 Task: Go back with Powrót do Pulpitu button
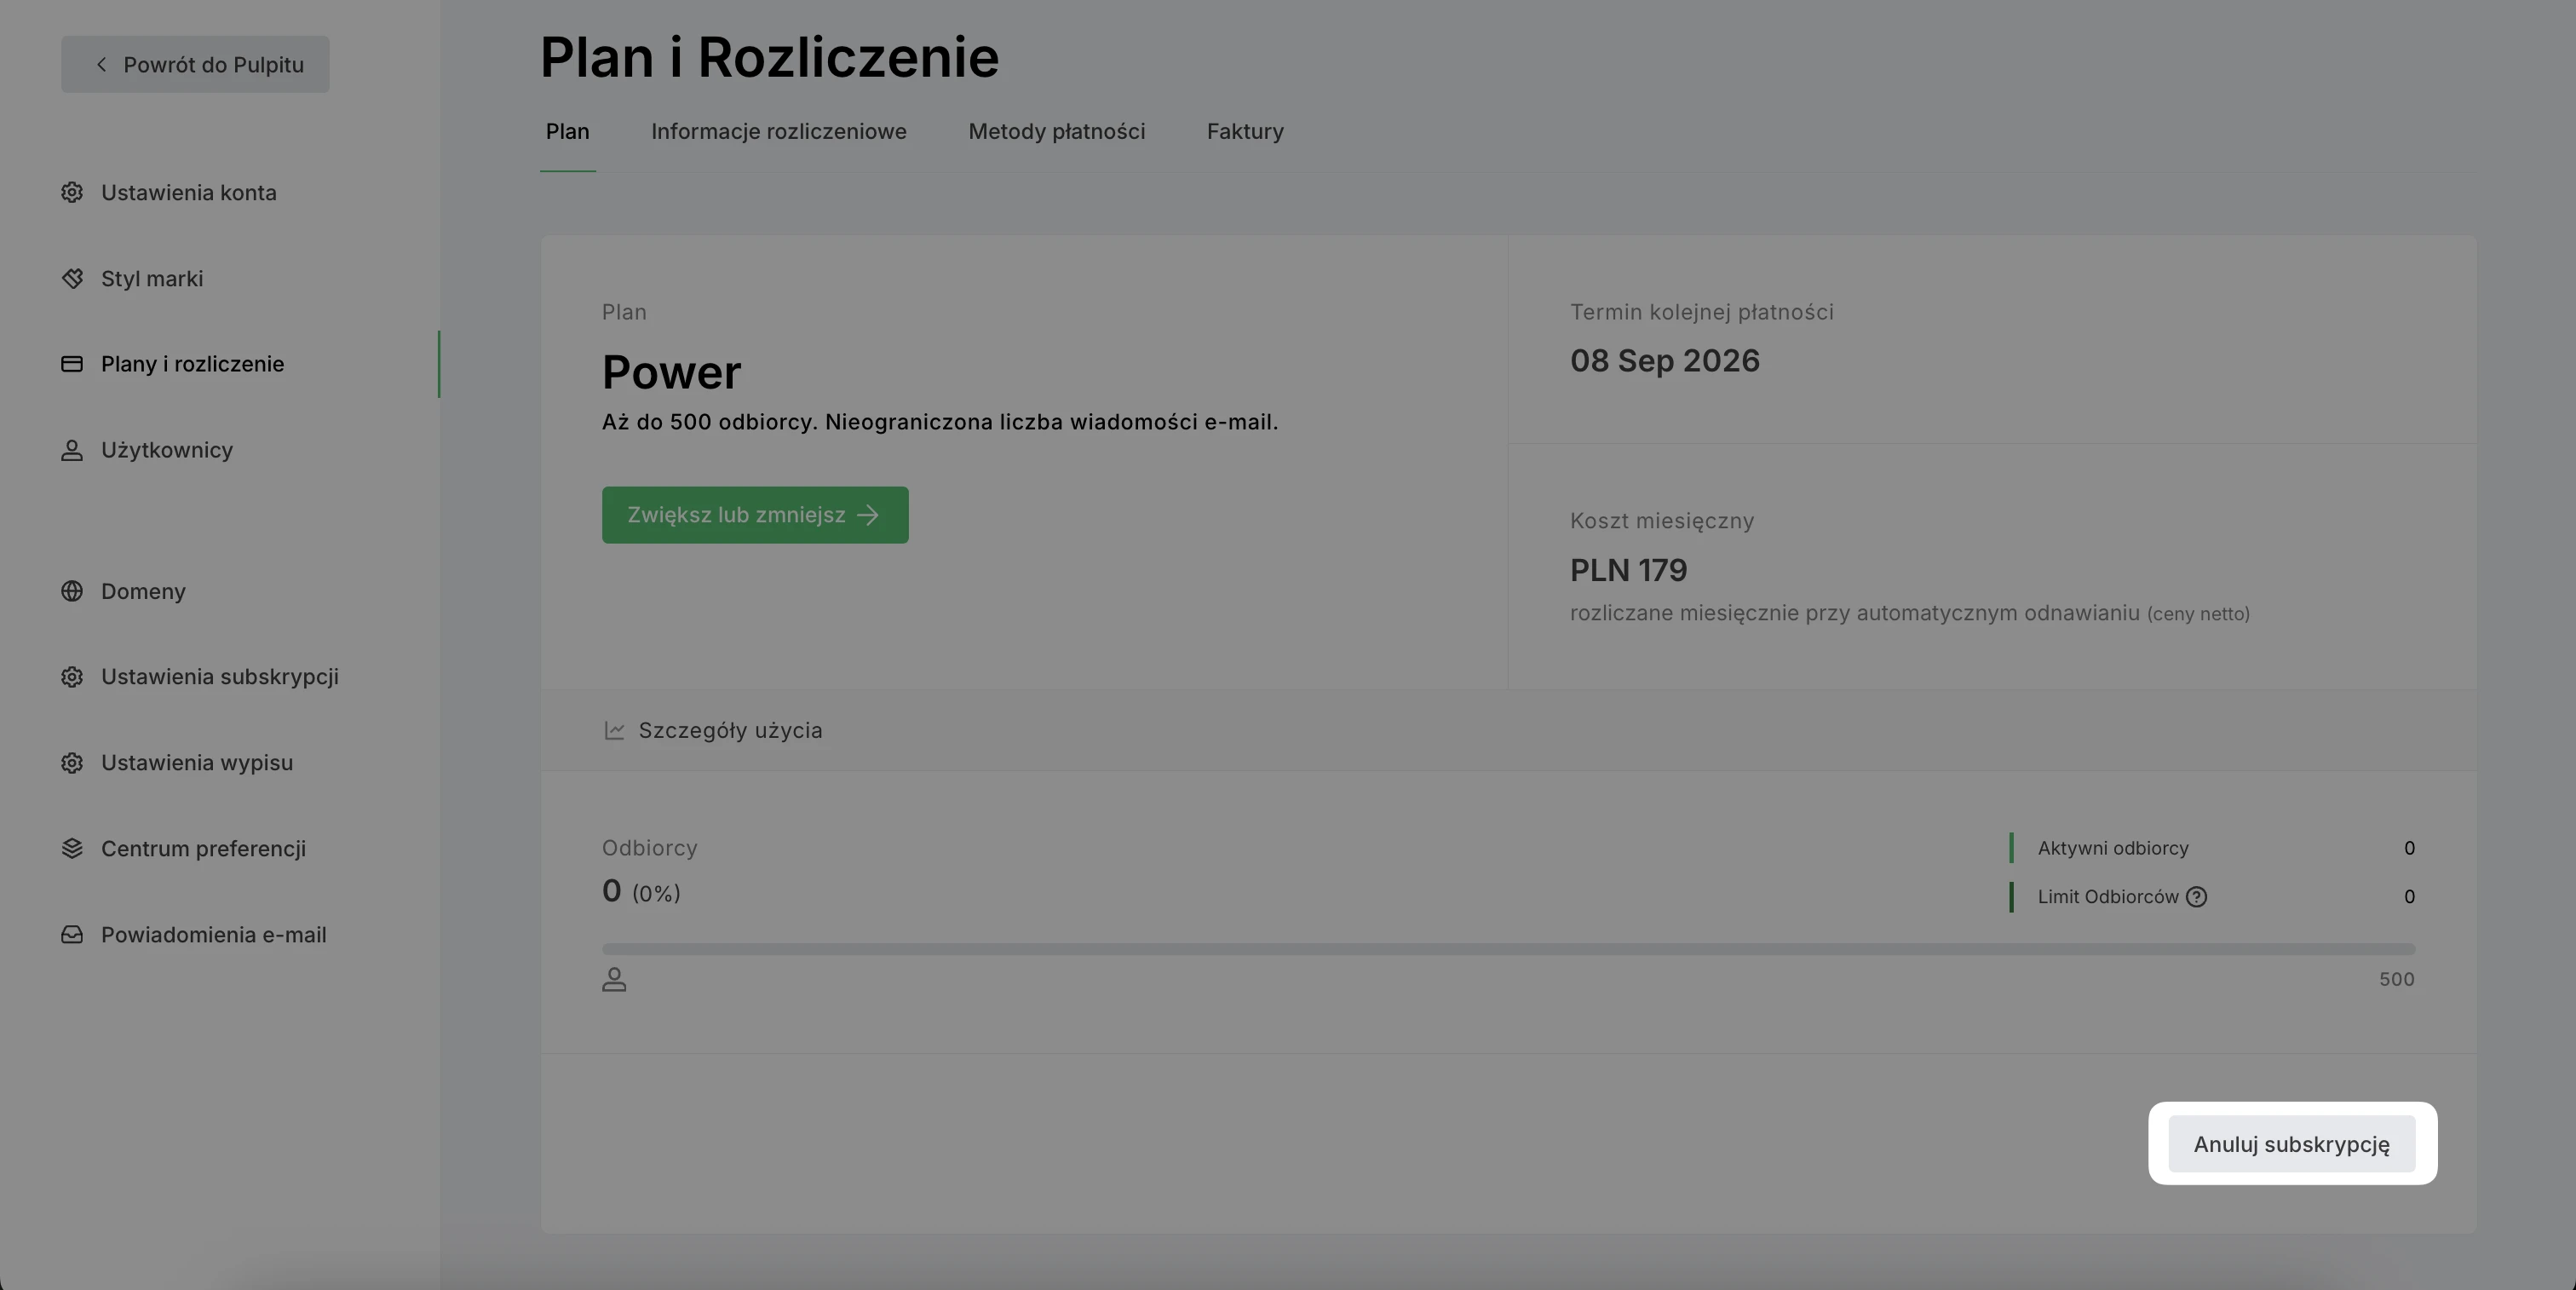pos(195,64)
